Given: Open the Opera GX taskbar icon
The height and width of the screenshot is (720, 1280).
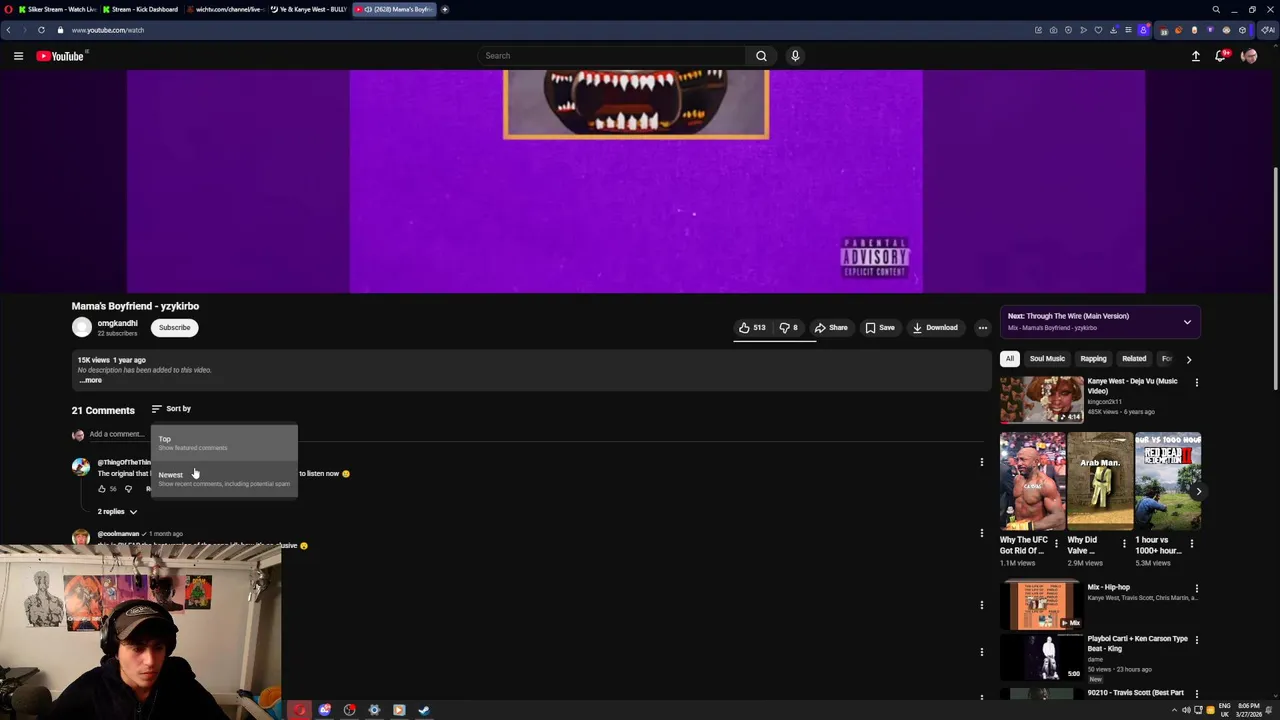Looking at the screenshot, I should click(x=299, y=710).
